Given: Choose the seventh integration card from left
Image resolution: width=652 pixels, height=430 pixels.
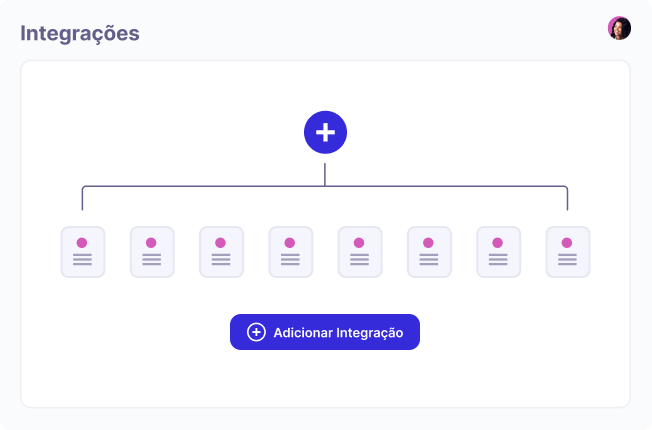Looking at the screenshot, I should coord(498,252).
